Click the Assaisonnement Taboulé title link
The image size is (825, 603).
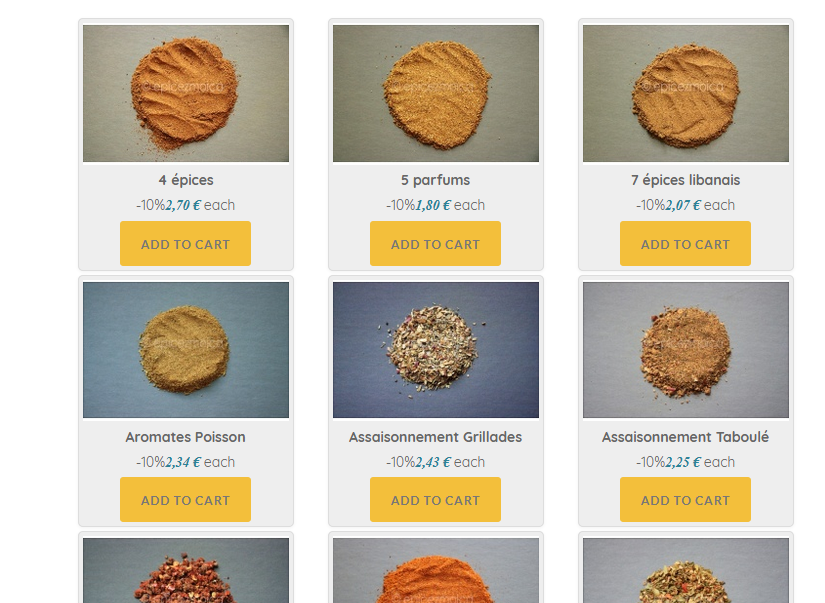(x=686, y=437)
